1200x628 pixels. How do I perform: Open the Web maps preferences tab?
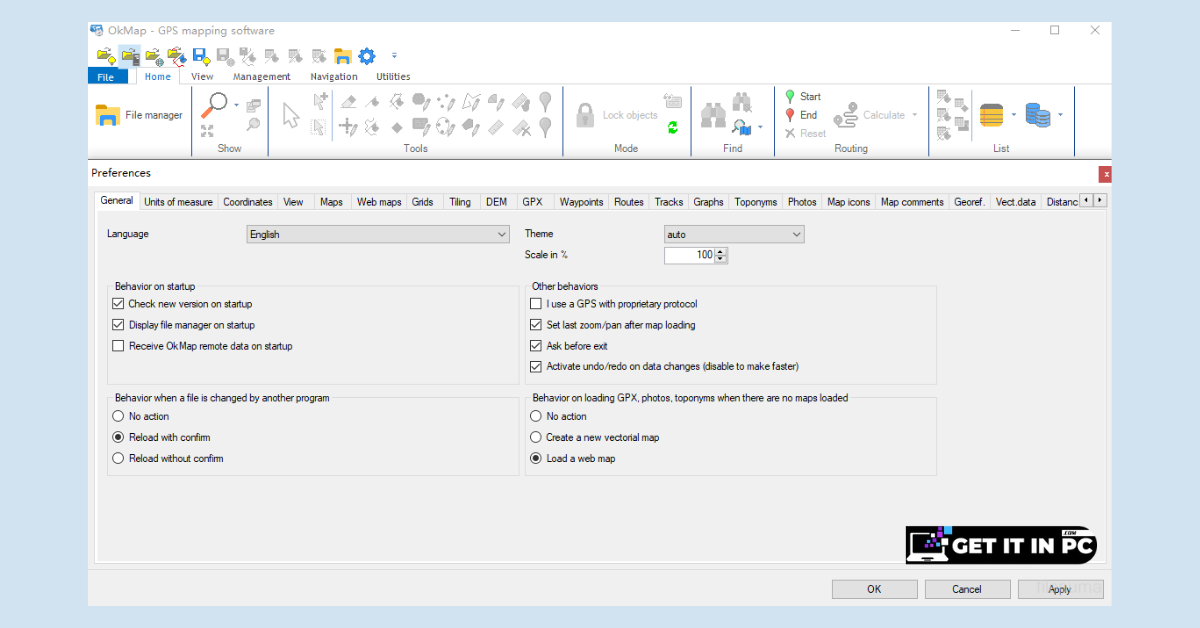coord(379,202)
